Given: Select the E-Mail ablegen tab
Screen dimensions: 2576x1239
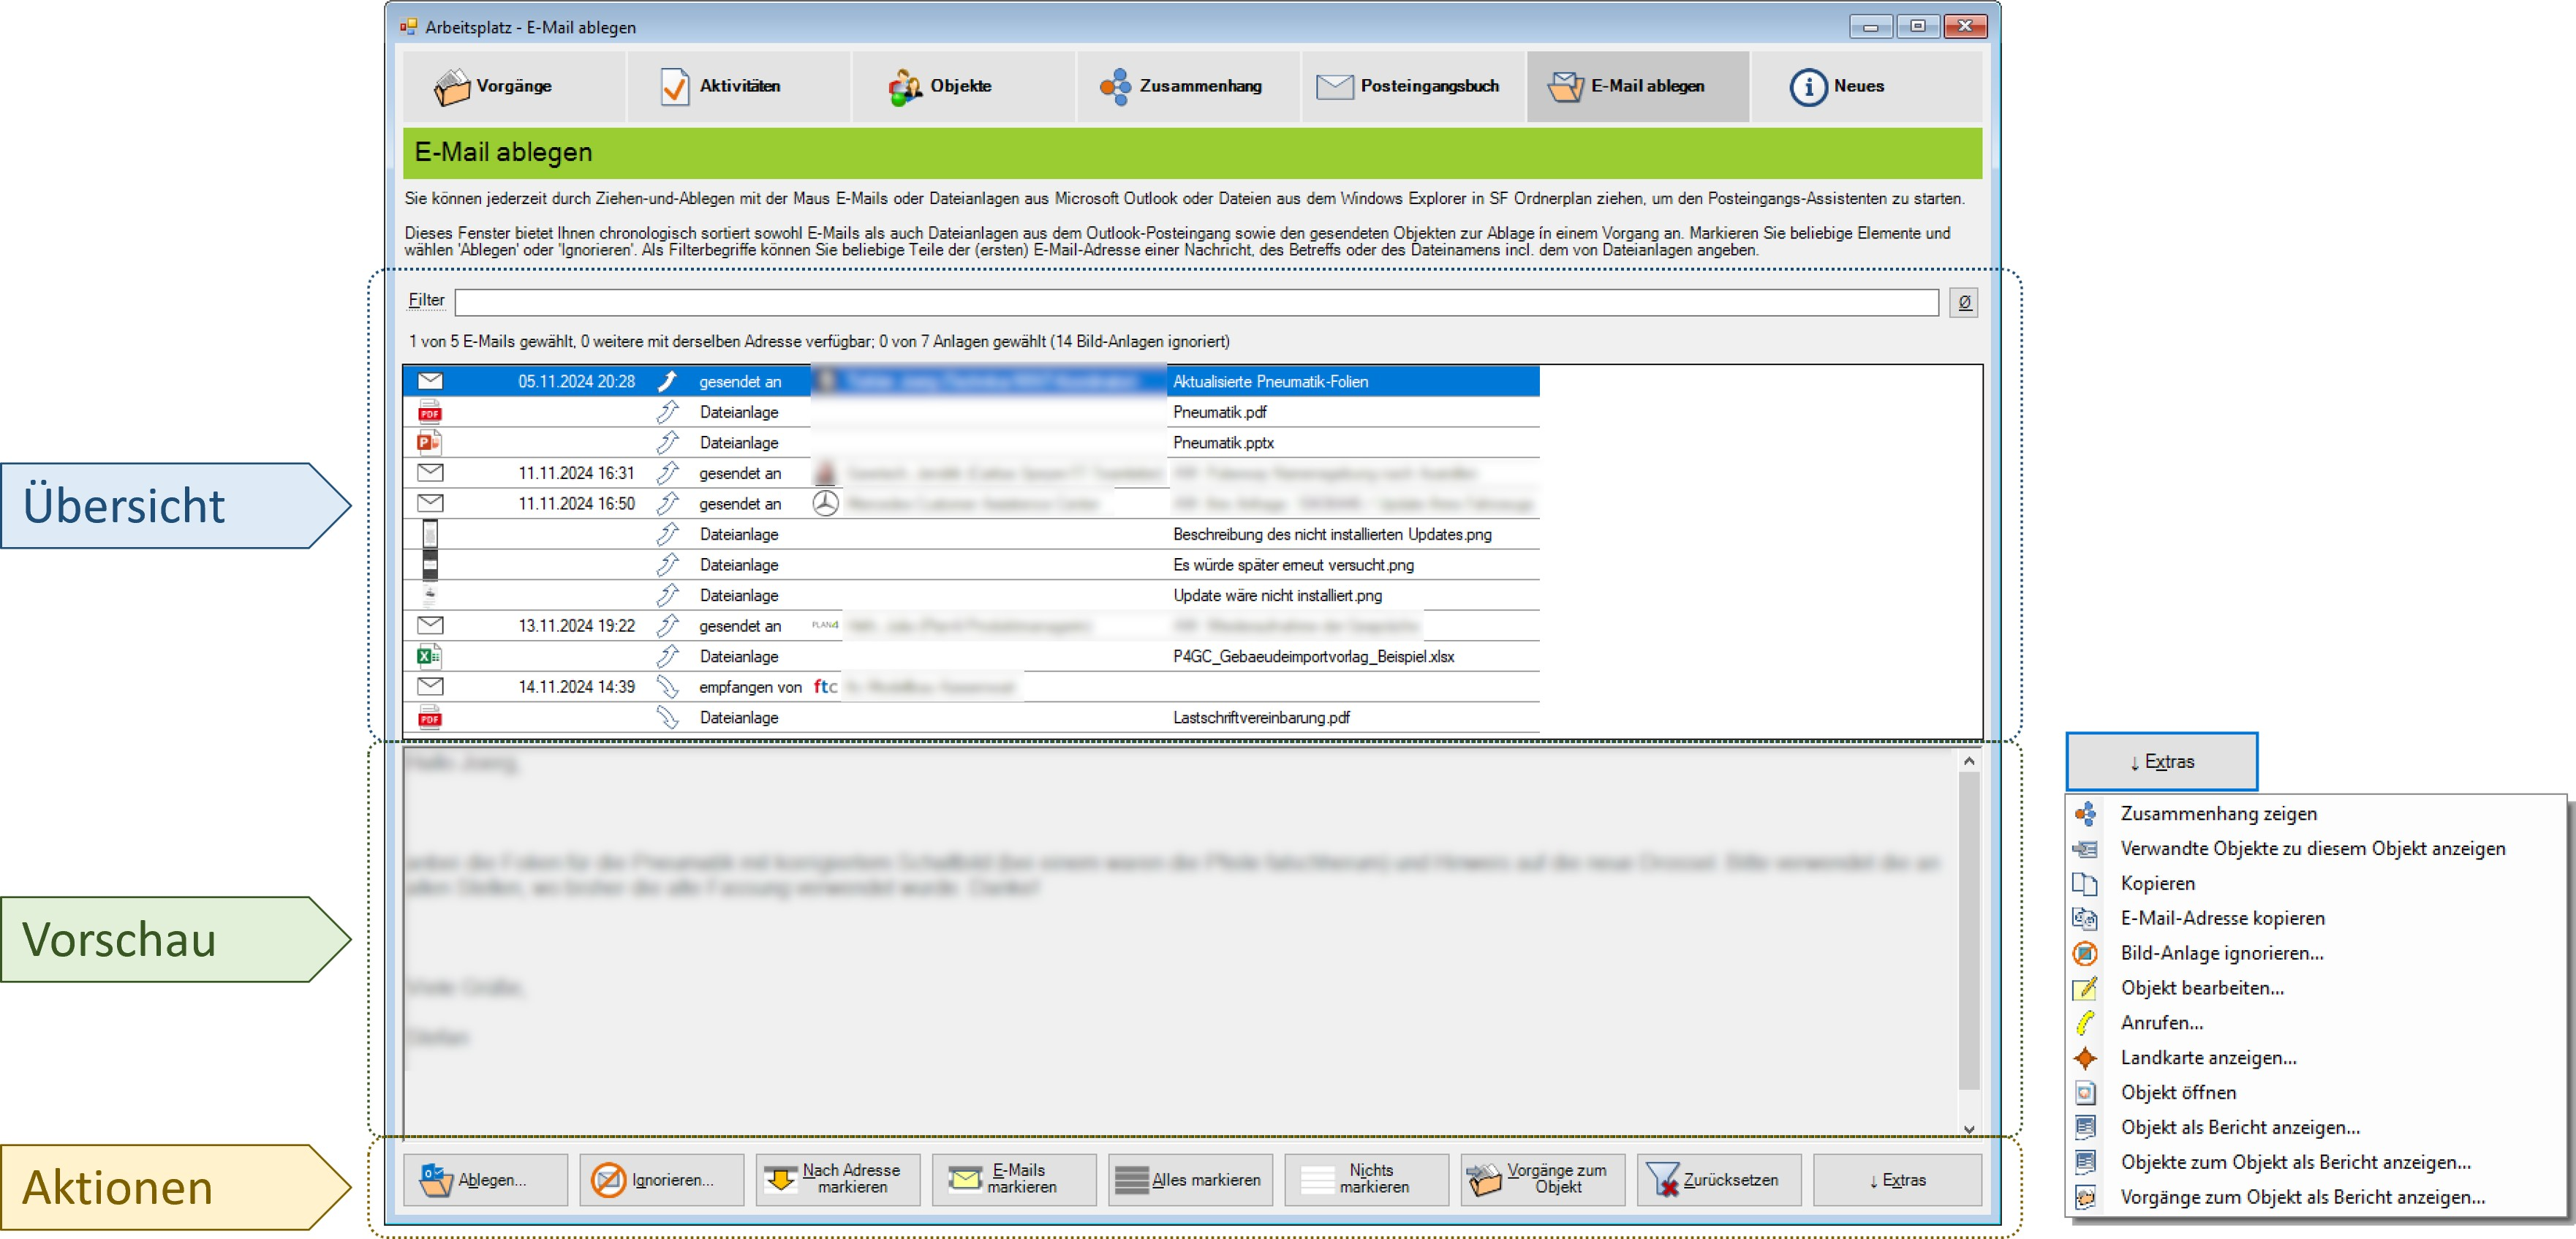Looking at the screenshot, I should 1638,86.
